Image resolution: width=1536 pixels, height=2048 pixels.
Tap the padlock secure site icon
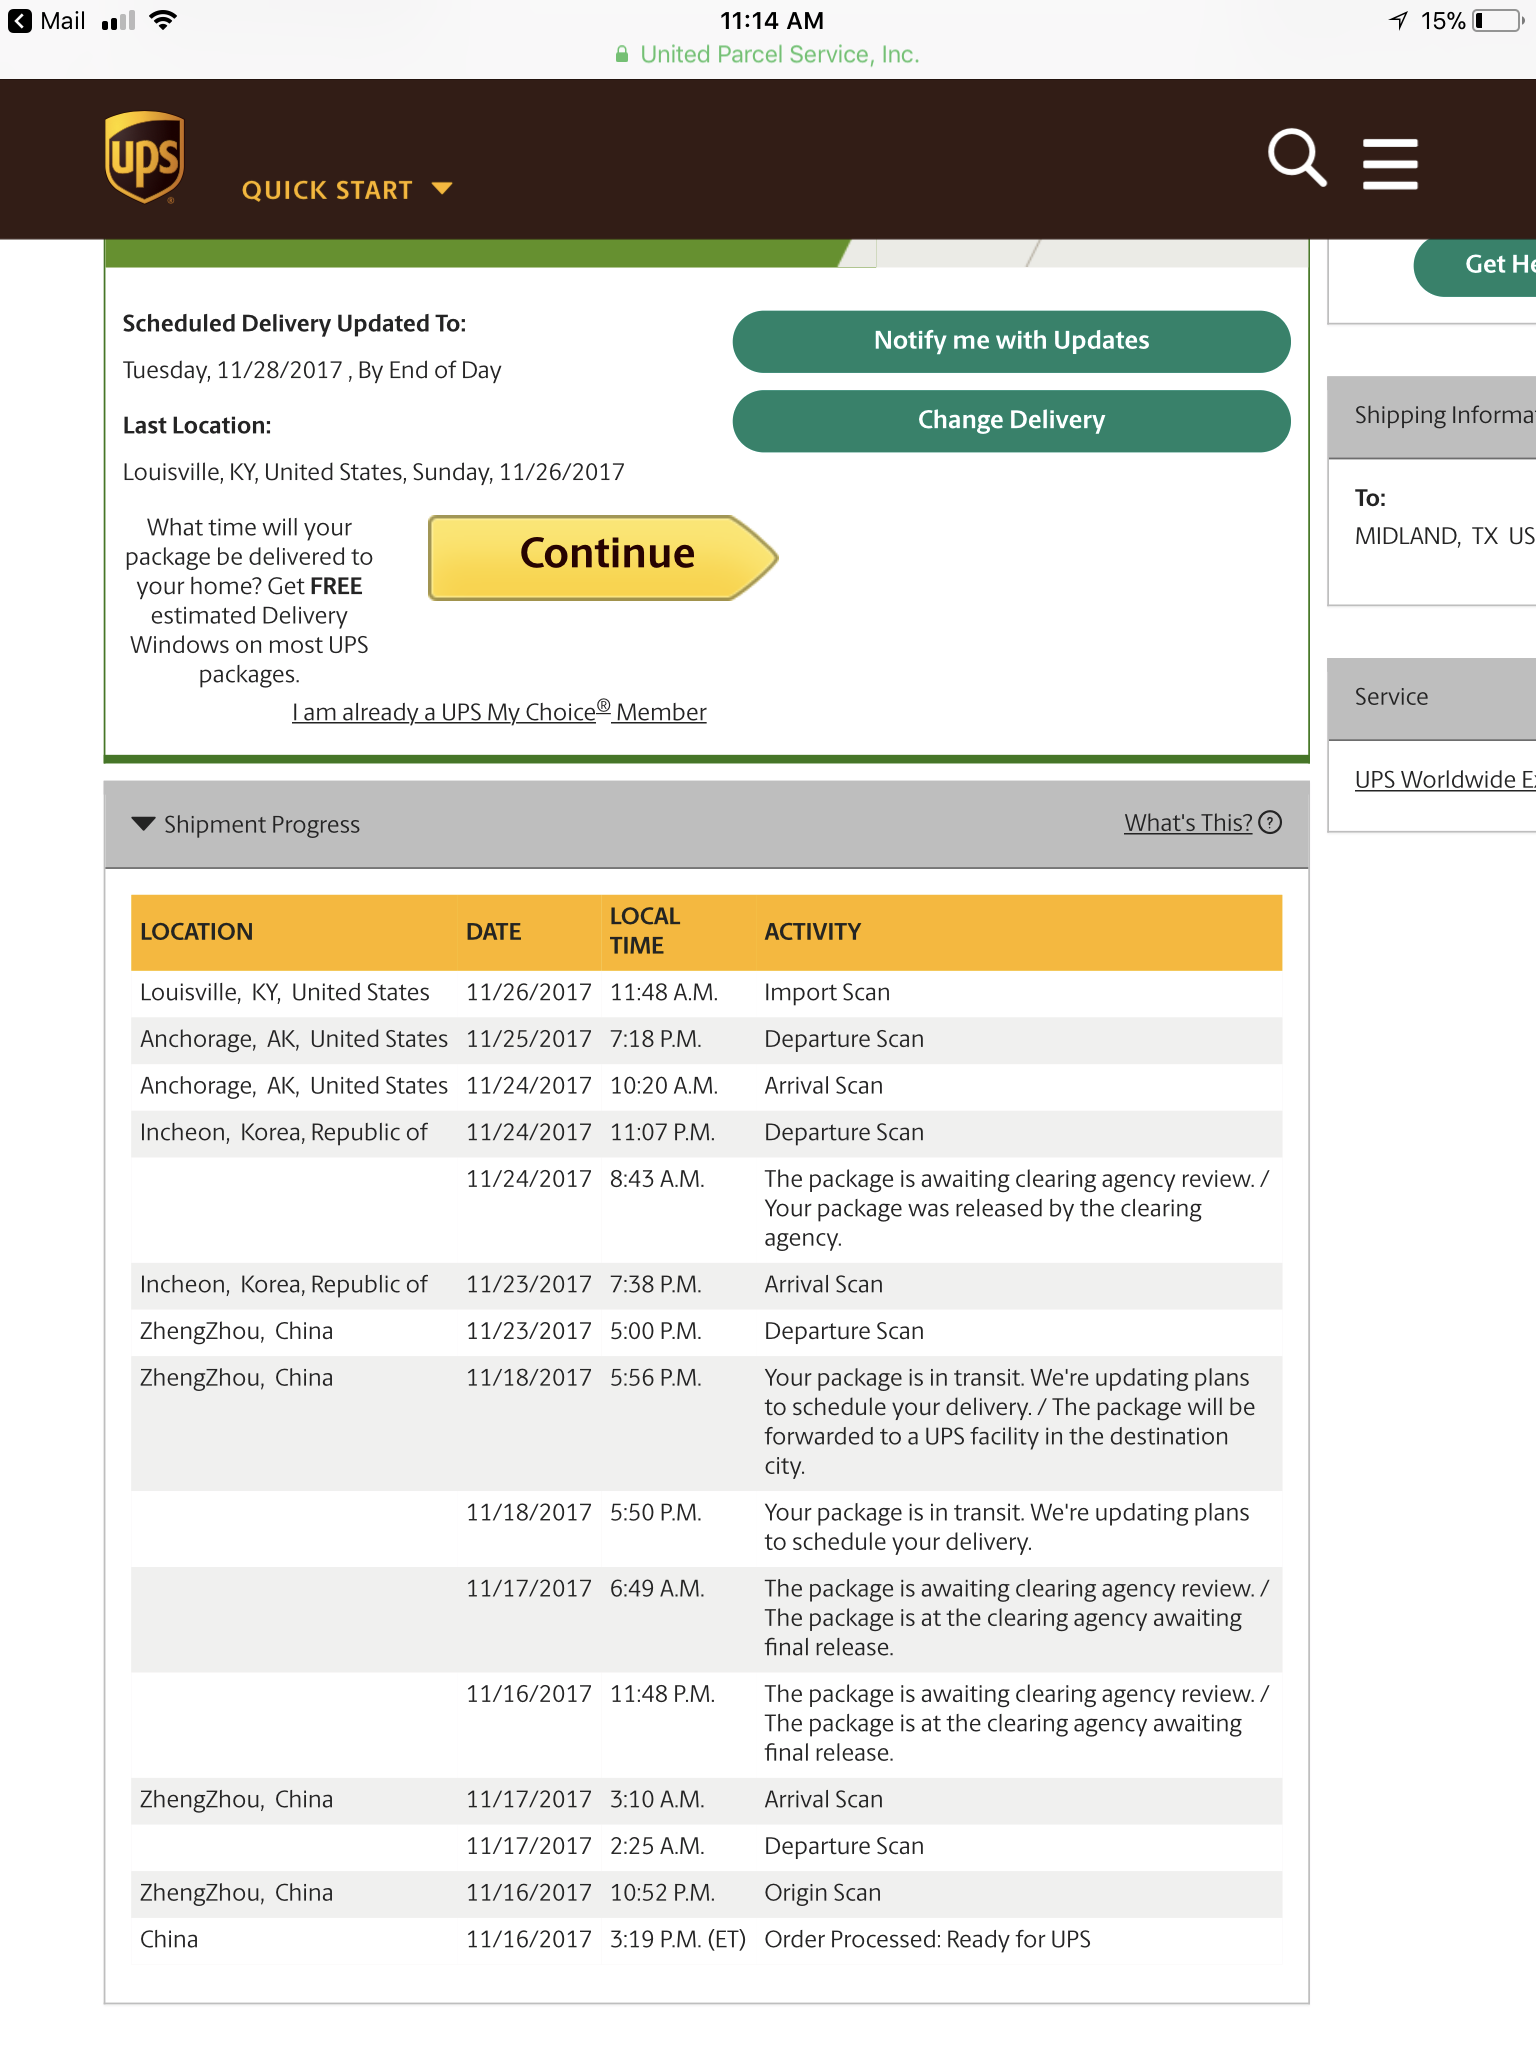[x=622, y=54]
